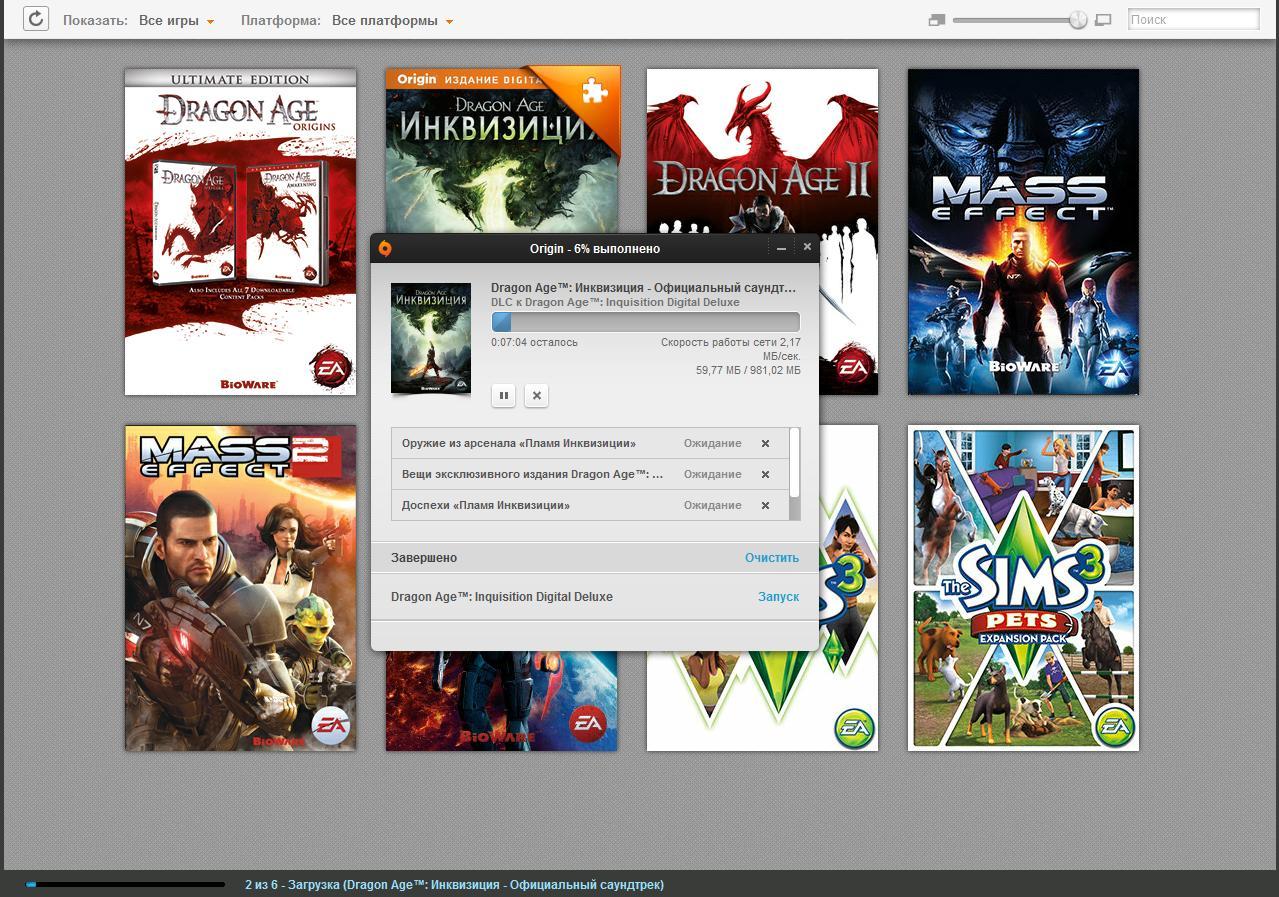The width and height of the screenshot is (1279, 897).
Task: Click the download progress bar in dialog
Action: pyautogui.click(x=645, y=322)
